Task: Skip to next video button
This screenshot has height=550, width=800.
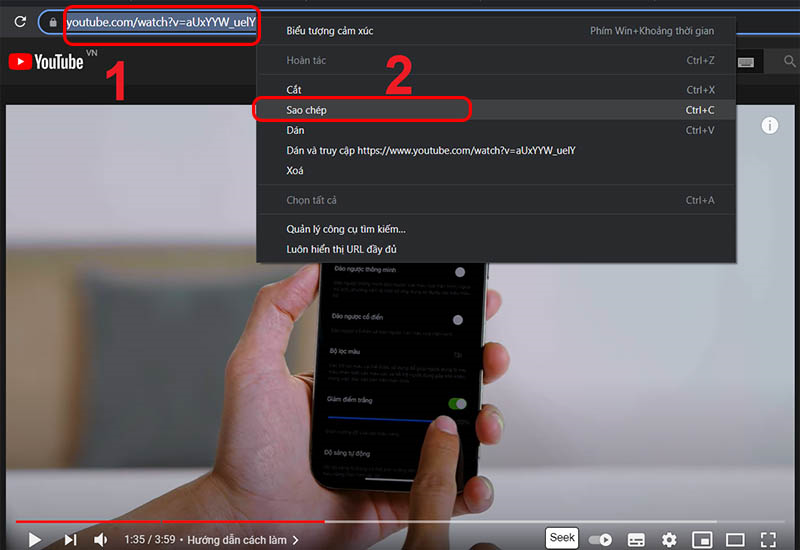Action: click(70, 539)
